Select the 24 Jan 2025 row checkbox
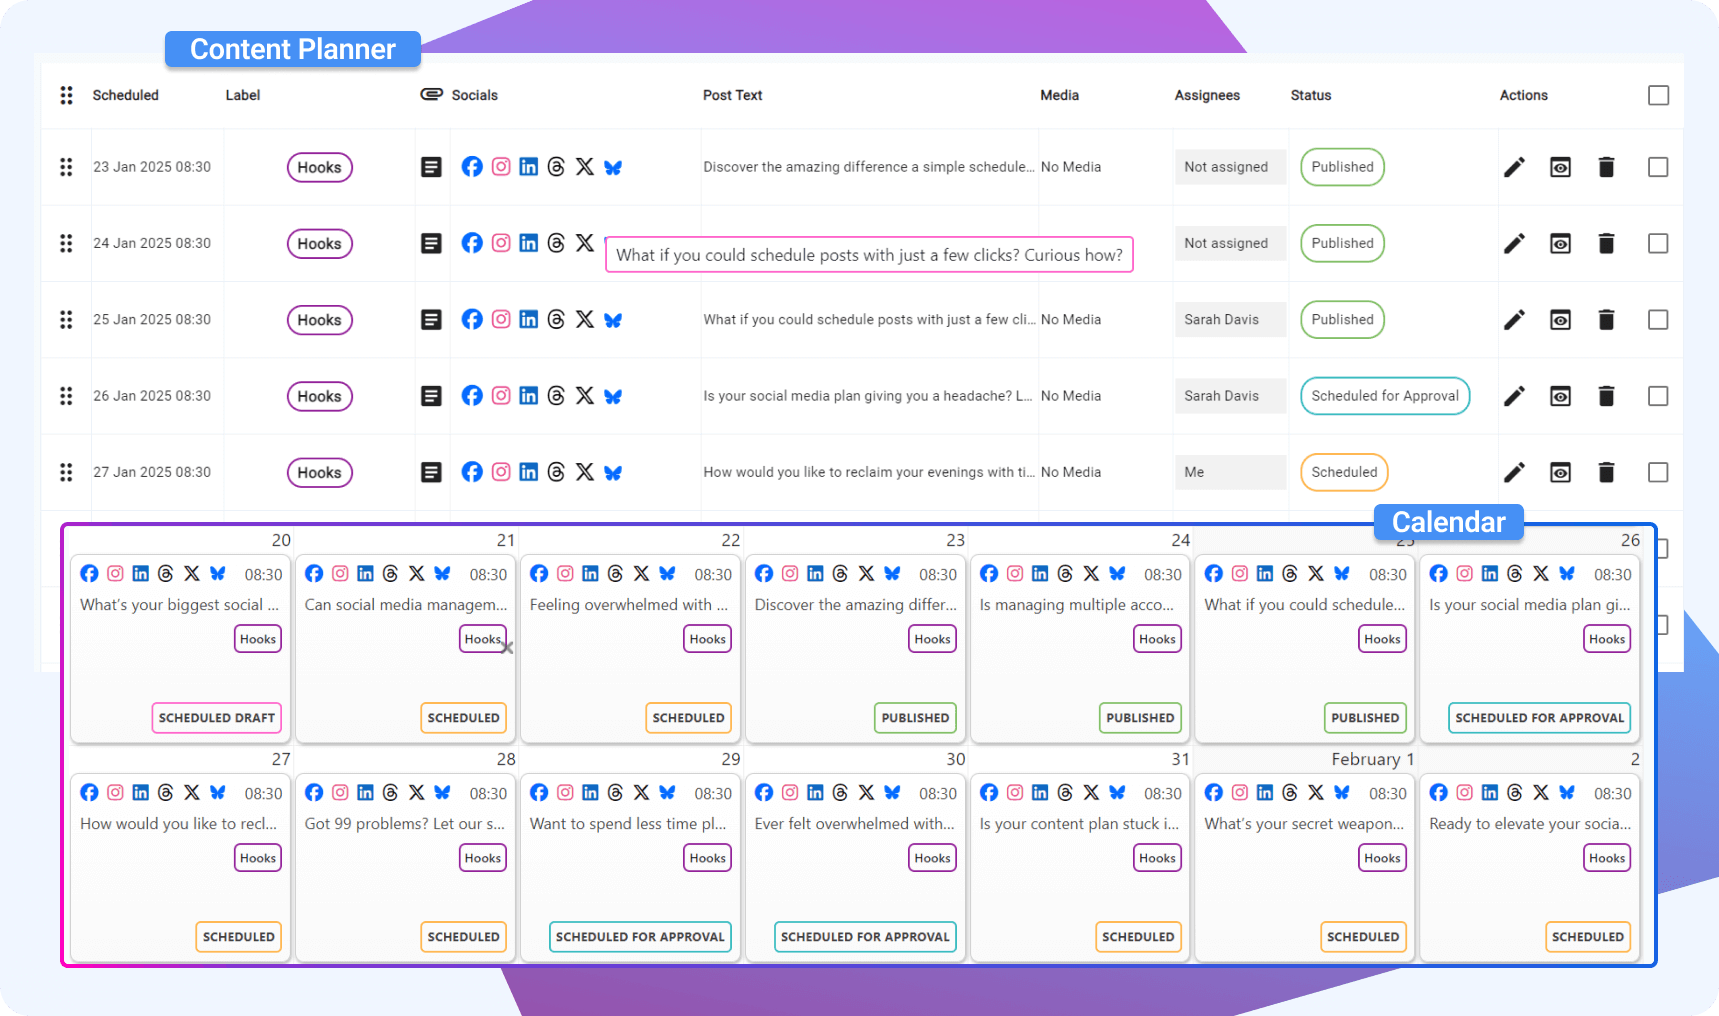The width and height of the screenshot is (1719, 1016). click(1658, 243)
